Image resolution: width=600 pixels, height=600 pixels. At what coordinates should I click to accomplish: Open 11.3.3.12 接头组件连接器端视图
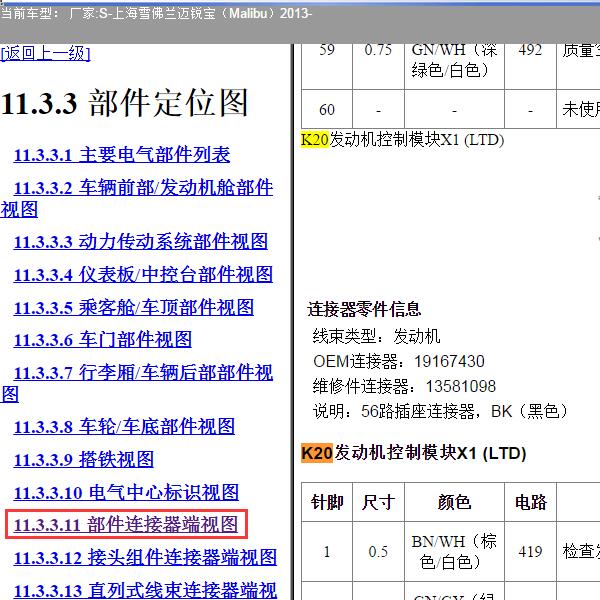(x=145, y=558)
